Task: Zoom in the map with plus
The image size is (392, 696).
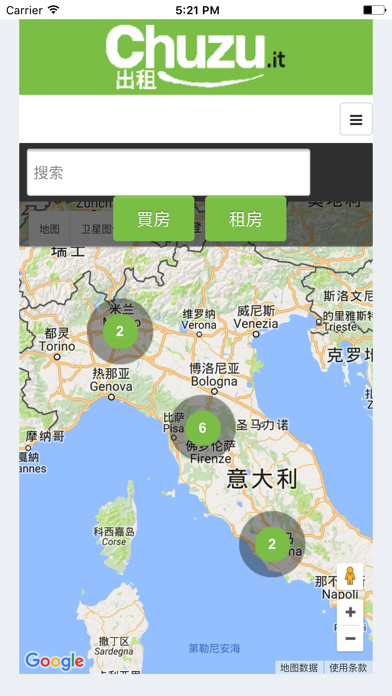Action: pos(350,613)
